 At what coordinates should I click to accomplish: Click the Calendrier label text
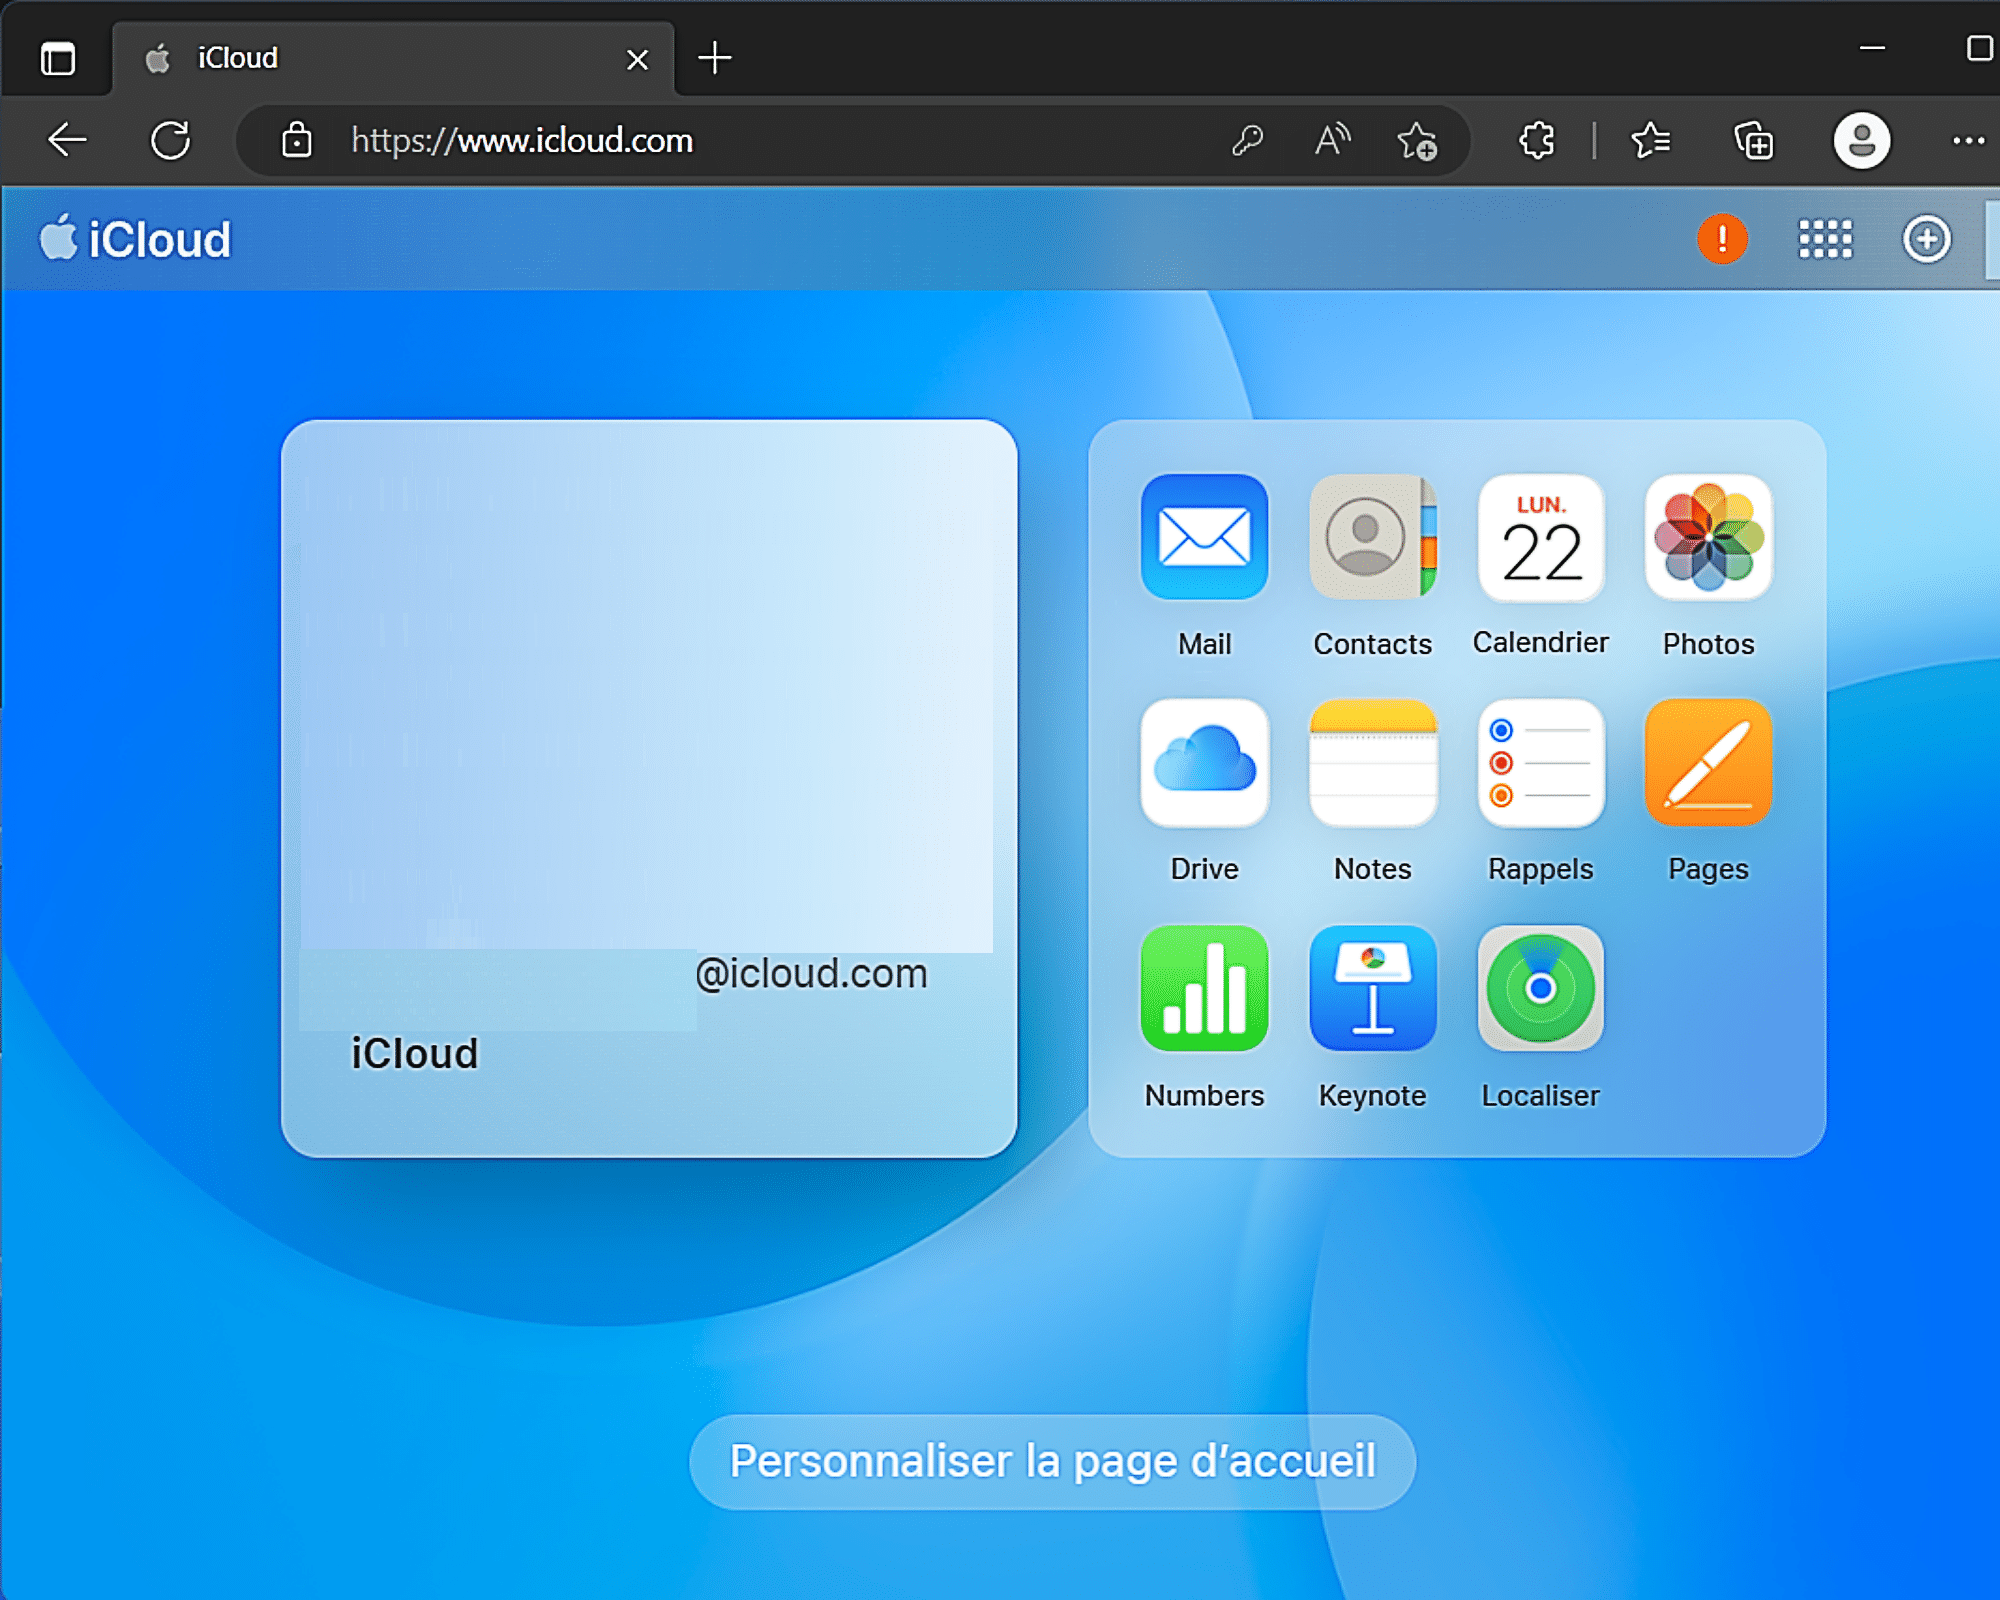click(1540, 642)
